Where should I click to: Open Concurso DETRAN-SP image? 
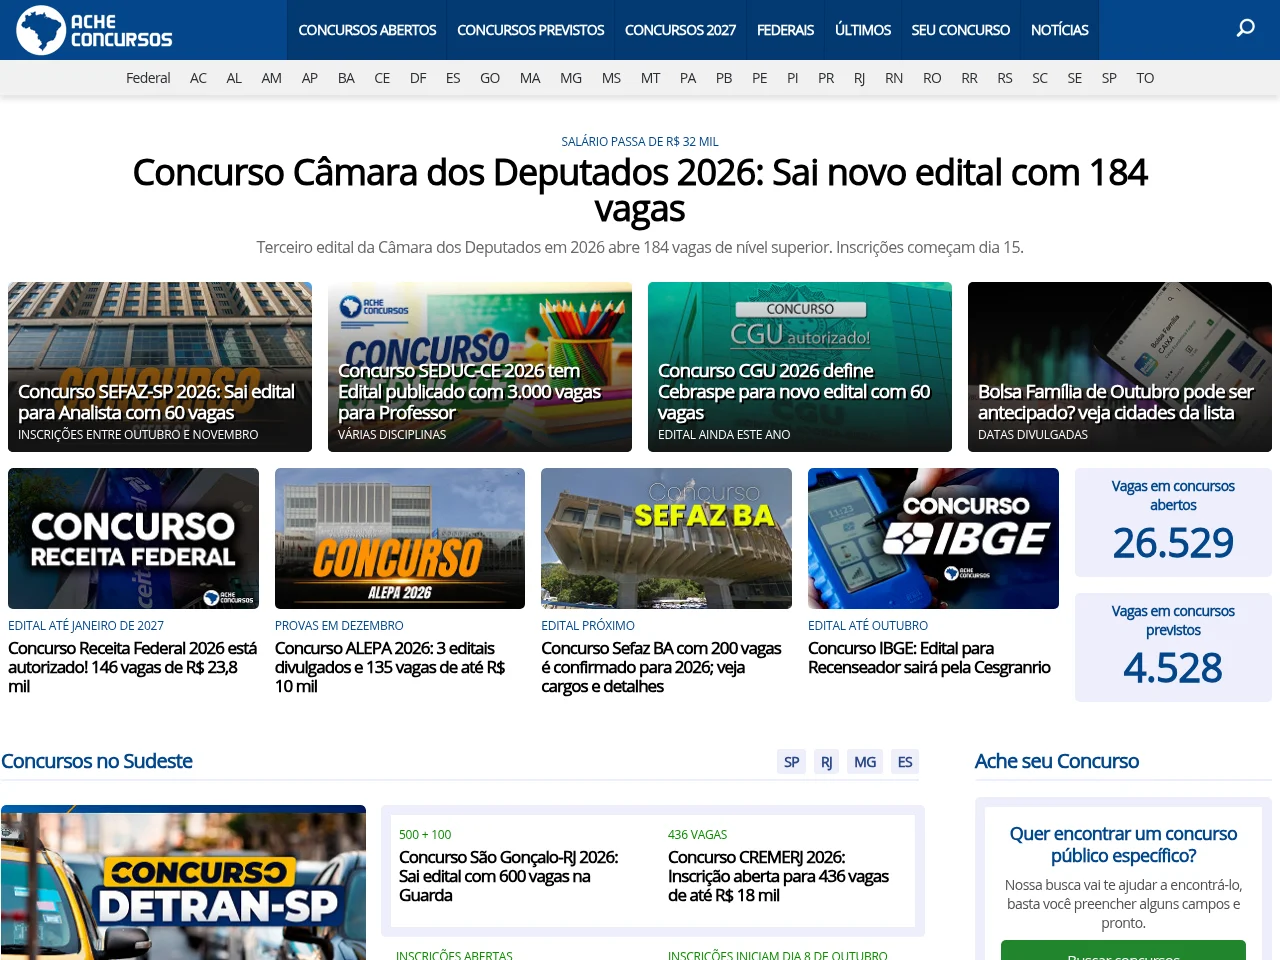click(x=183, y=883)
